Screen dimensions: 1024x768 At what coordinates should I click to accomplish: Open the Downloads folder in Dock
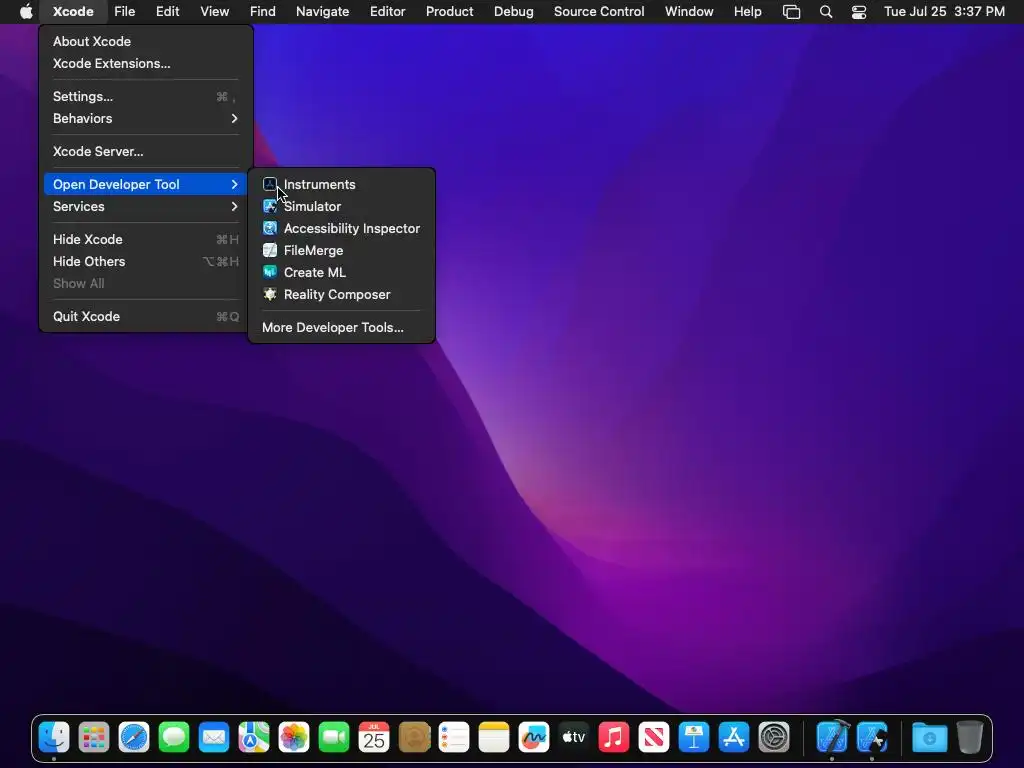coord(929,738)
